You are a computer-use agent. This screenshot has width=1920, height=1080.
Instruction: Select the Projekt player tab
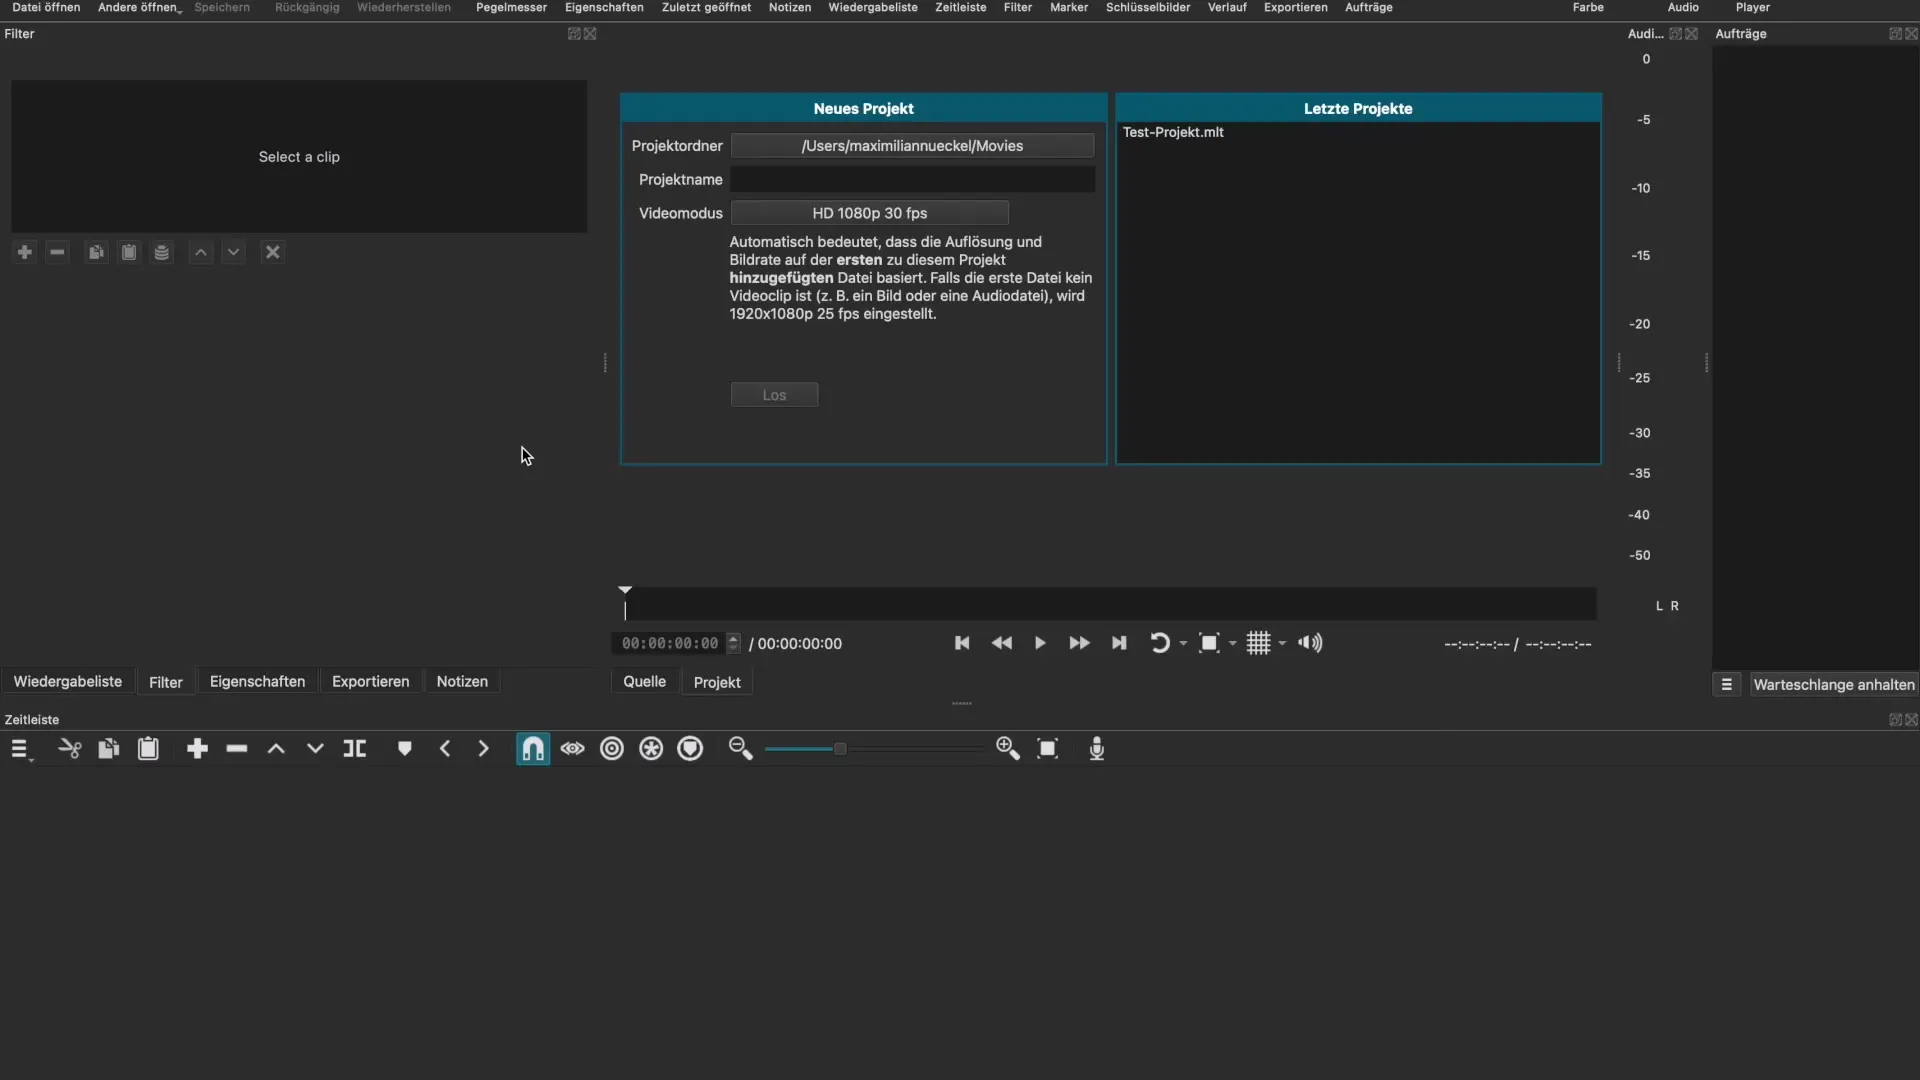coord(717,682)
